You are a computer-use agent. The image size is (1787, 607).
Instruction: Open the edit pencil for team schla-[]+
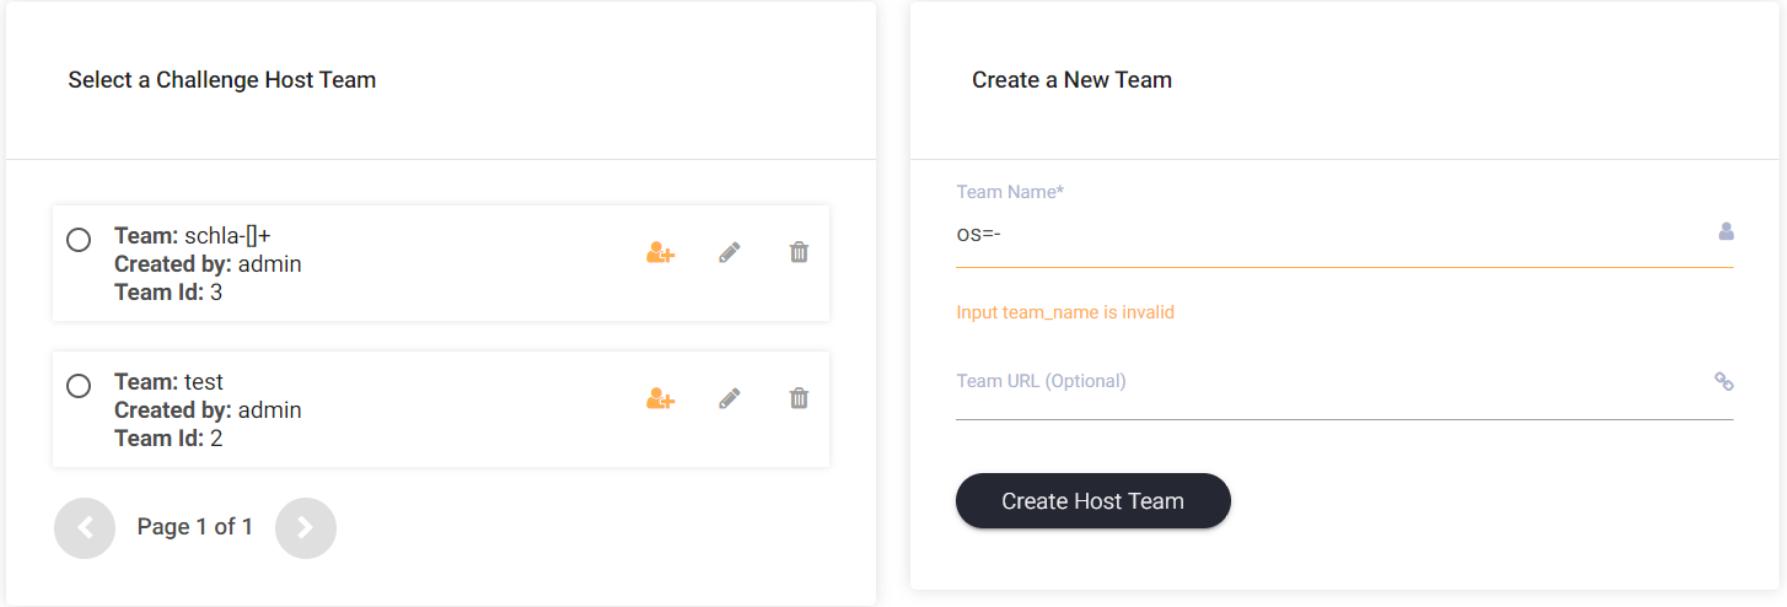point(729,253)
